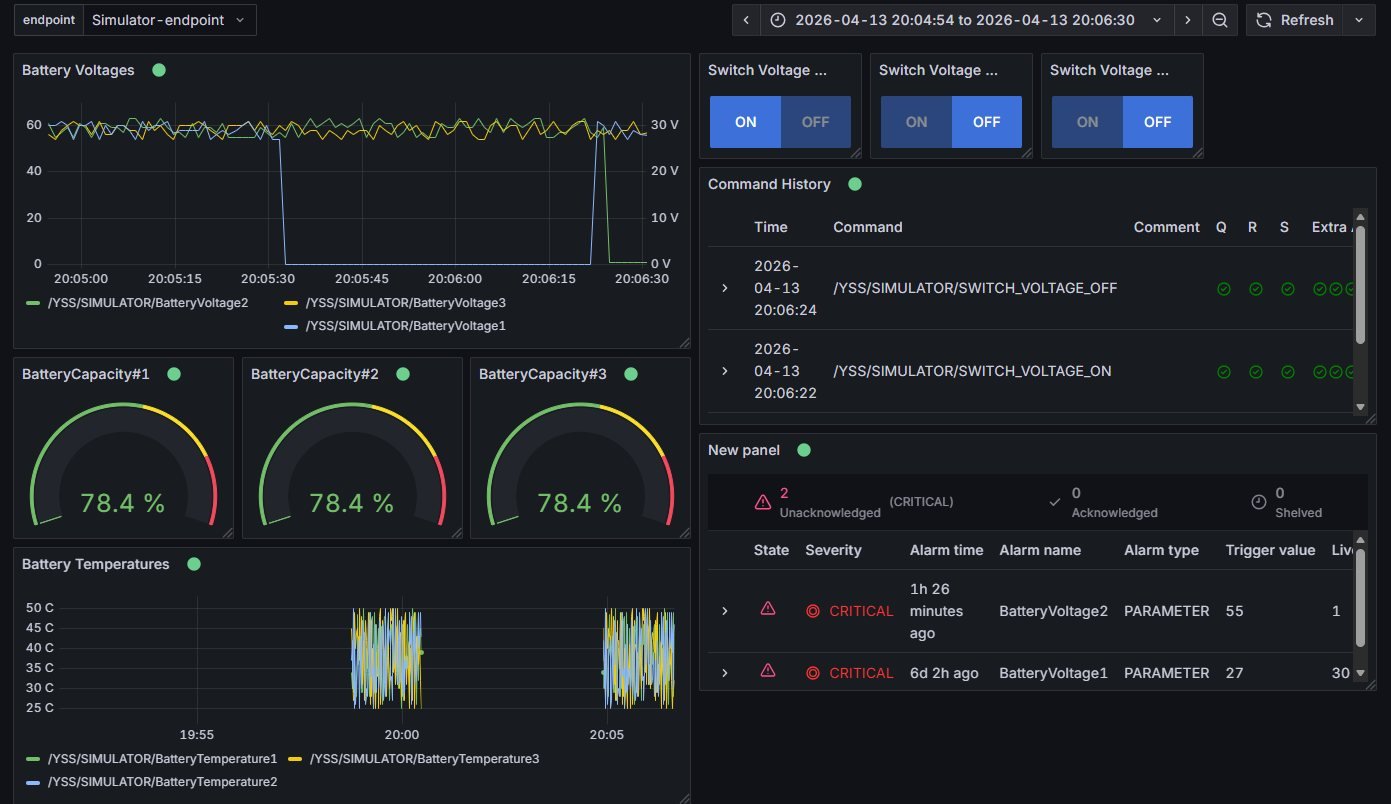The image size is (1391, 804).
Task: Shift the time range forward with right arrow
Action: (x=1187, y=20)
